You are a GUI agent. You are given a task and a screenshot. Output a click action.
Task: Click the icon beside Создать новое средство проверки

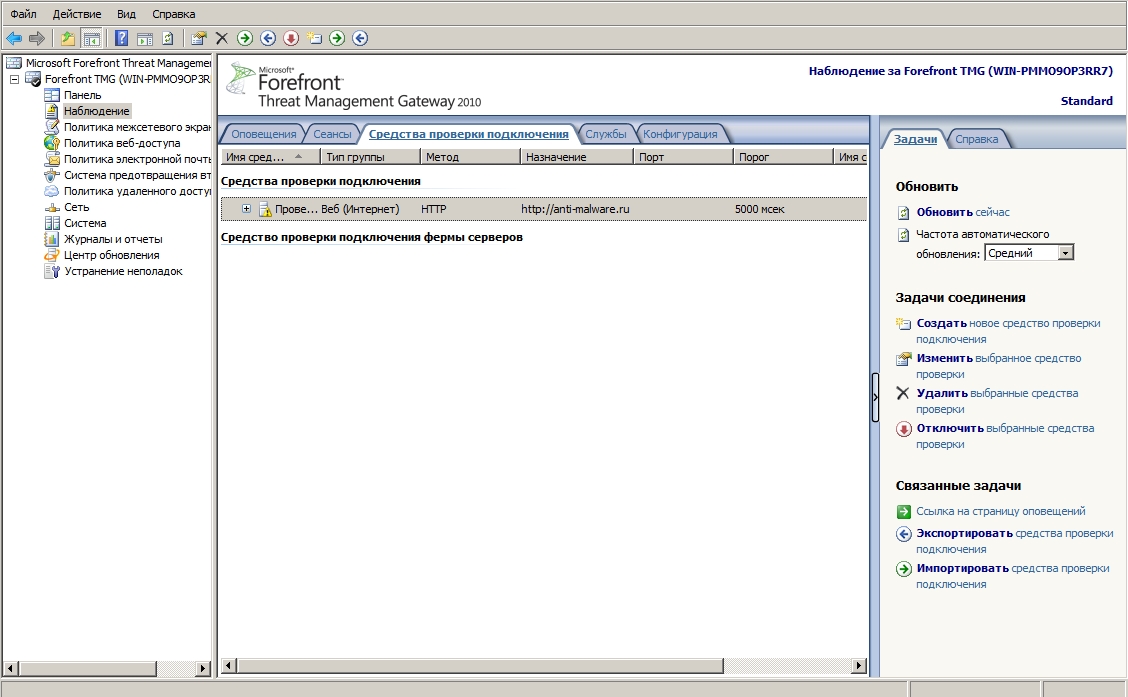(x=904, y=324)
